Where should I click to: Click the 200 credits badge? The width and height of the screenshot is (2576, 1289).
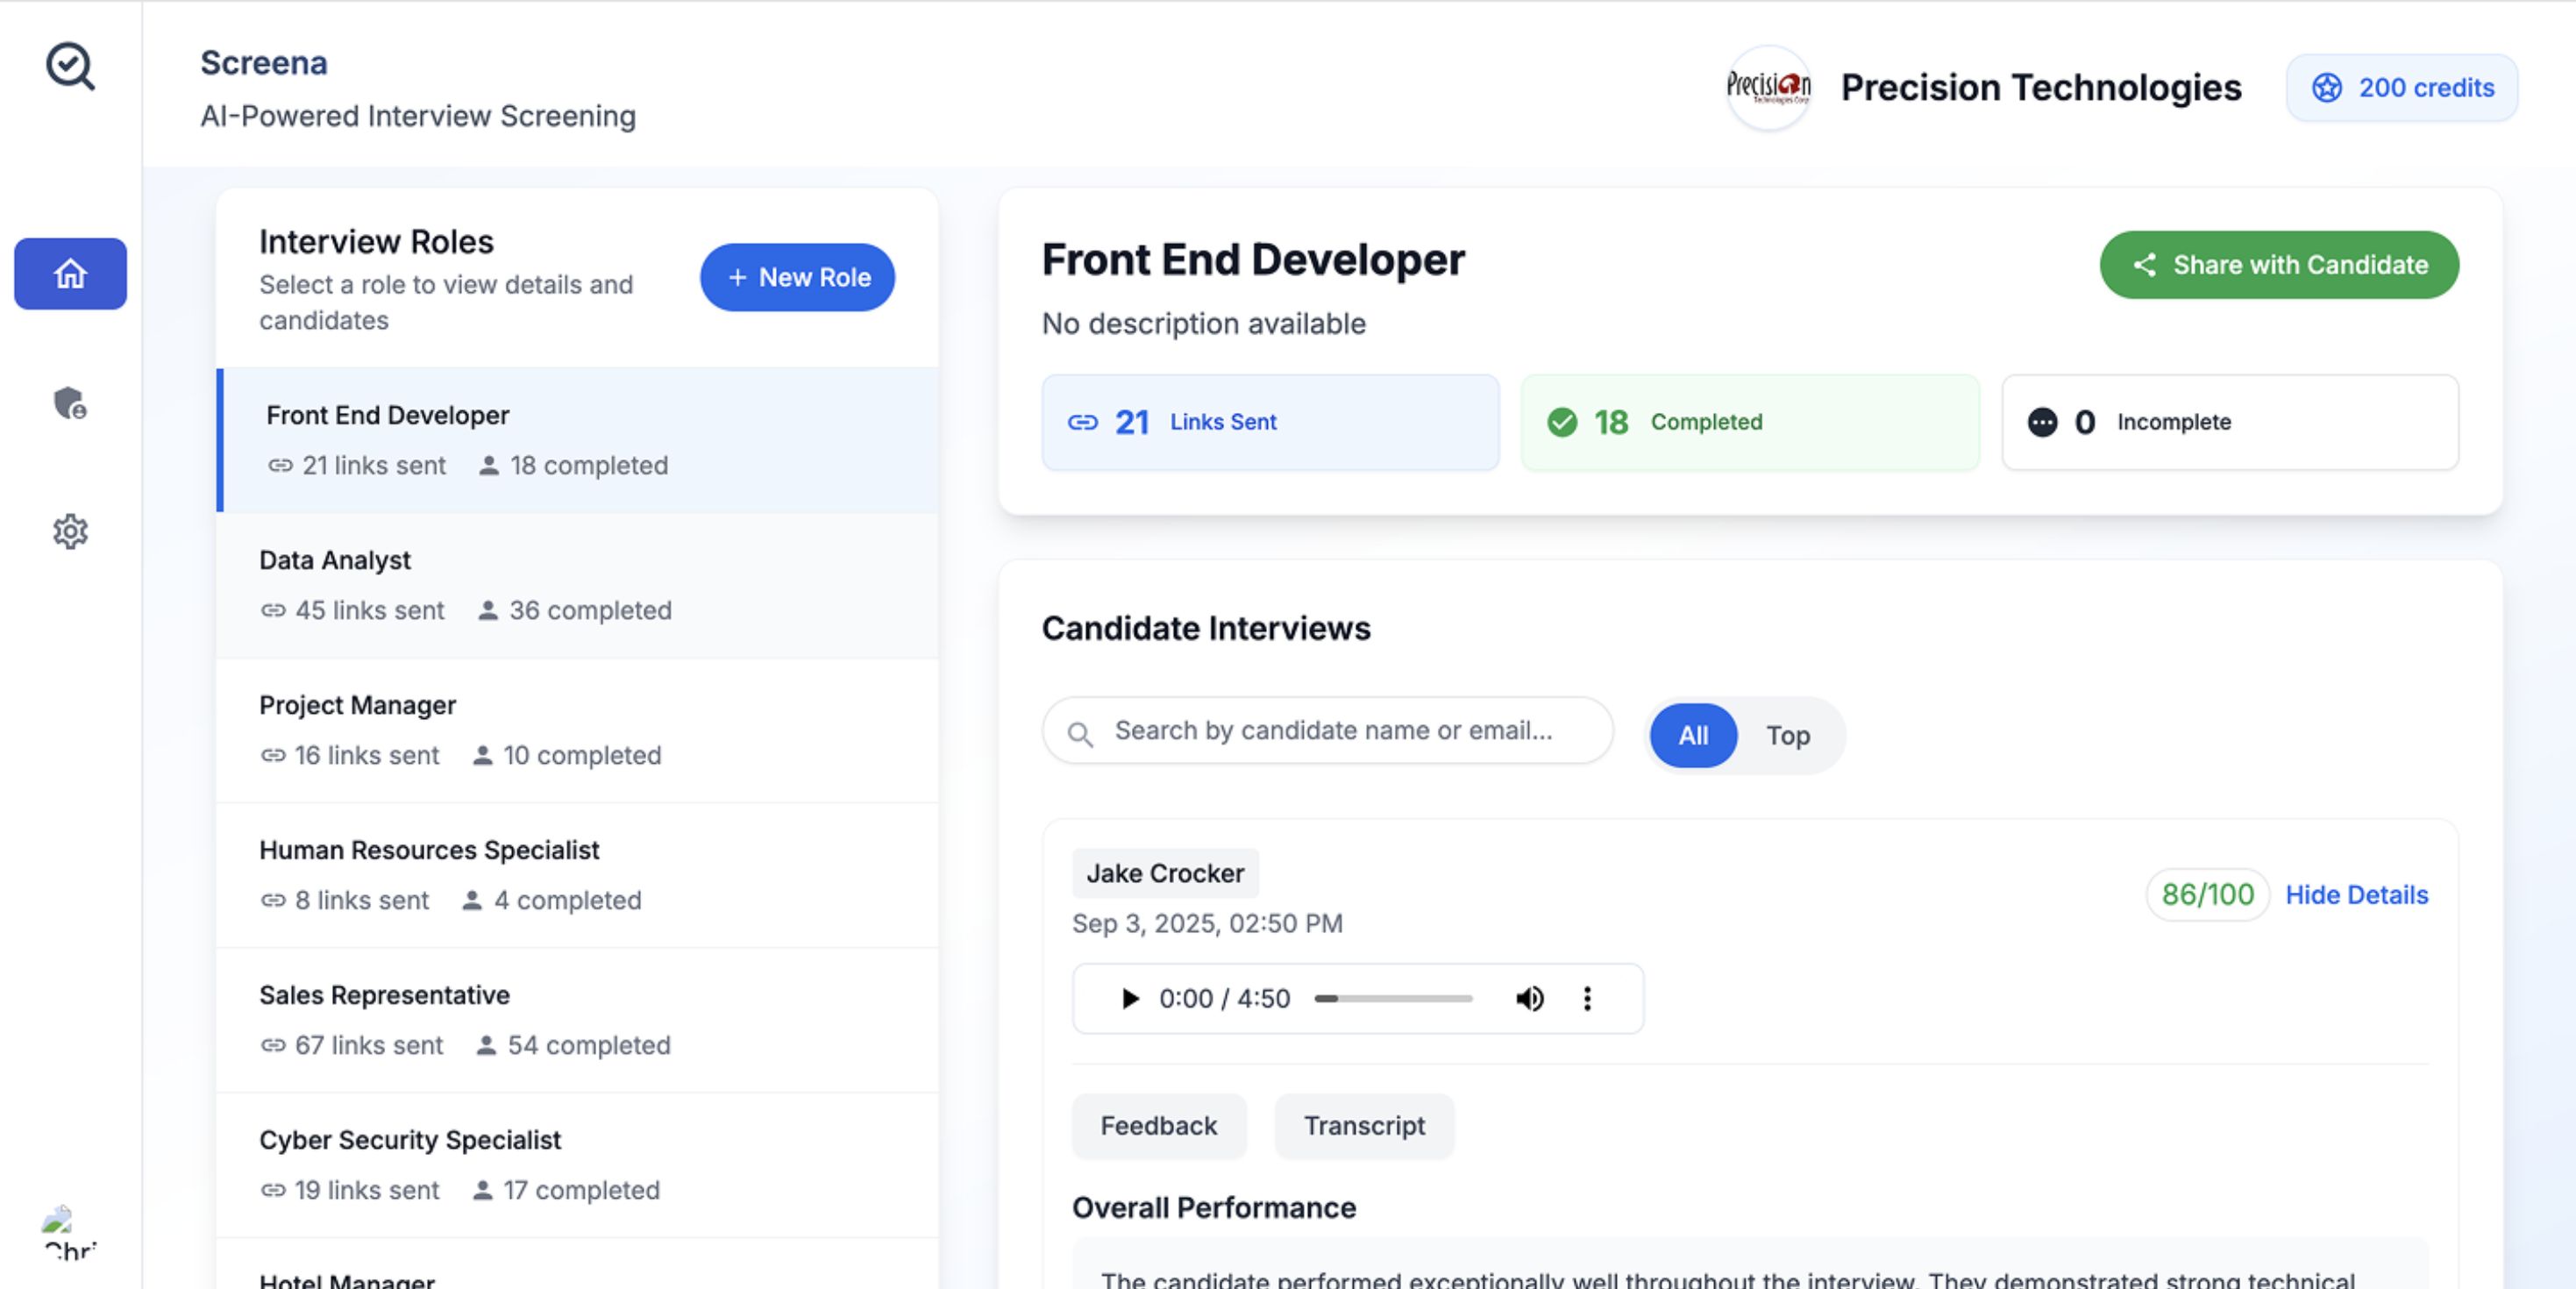click(2401, 88)
